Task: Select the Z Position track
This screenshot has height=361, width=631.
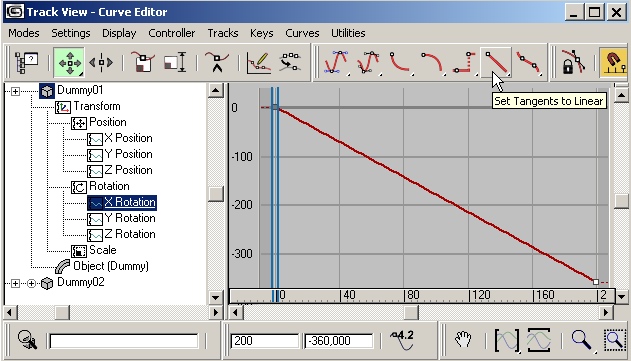Action: 128,170
